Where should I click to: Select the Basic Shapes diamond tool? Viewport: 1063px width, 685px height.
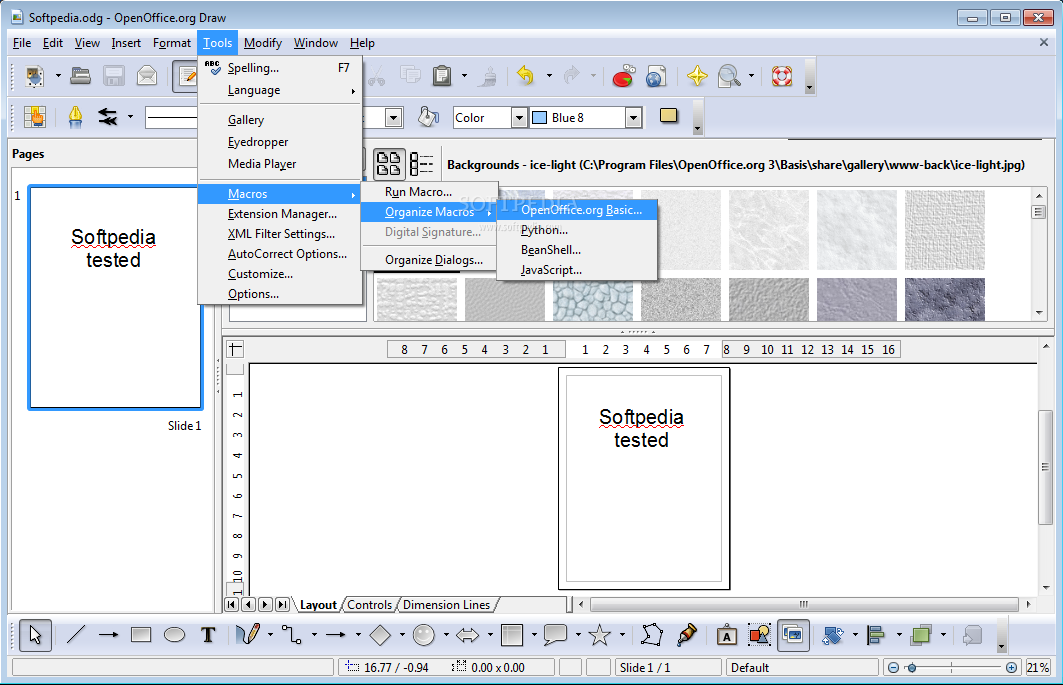[380, 635]
